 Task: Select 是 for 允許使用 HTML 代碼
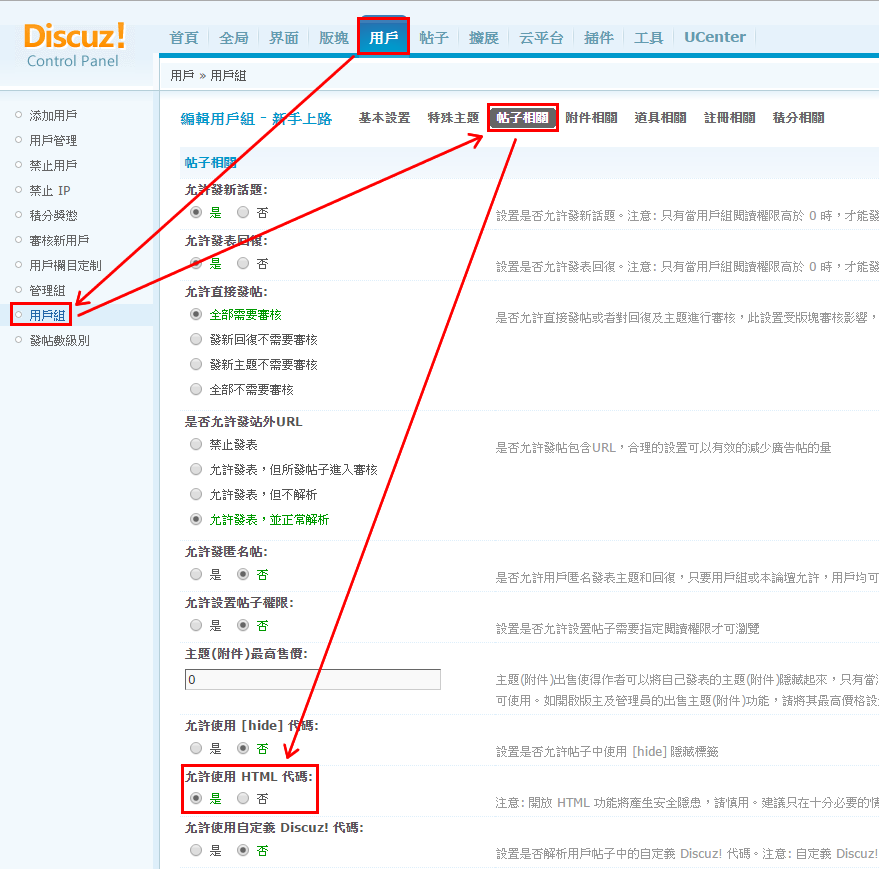coord(196,798)
